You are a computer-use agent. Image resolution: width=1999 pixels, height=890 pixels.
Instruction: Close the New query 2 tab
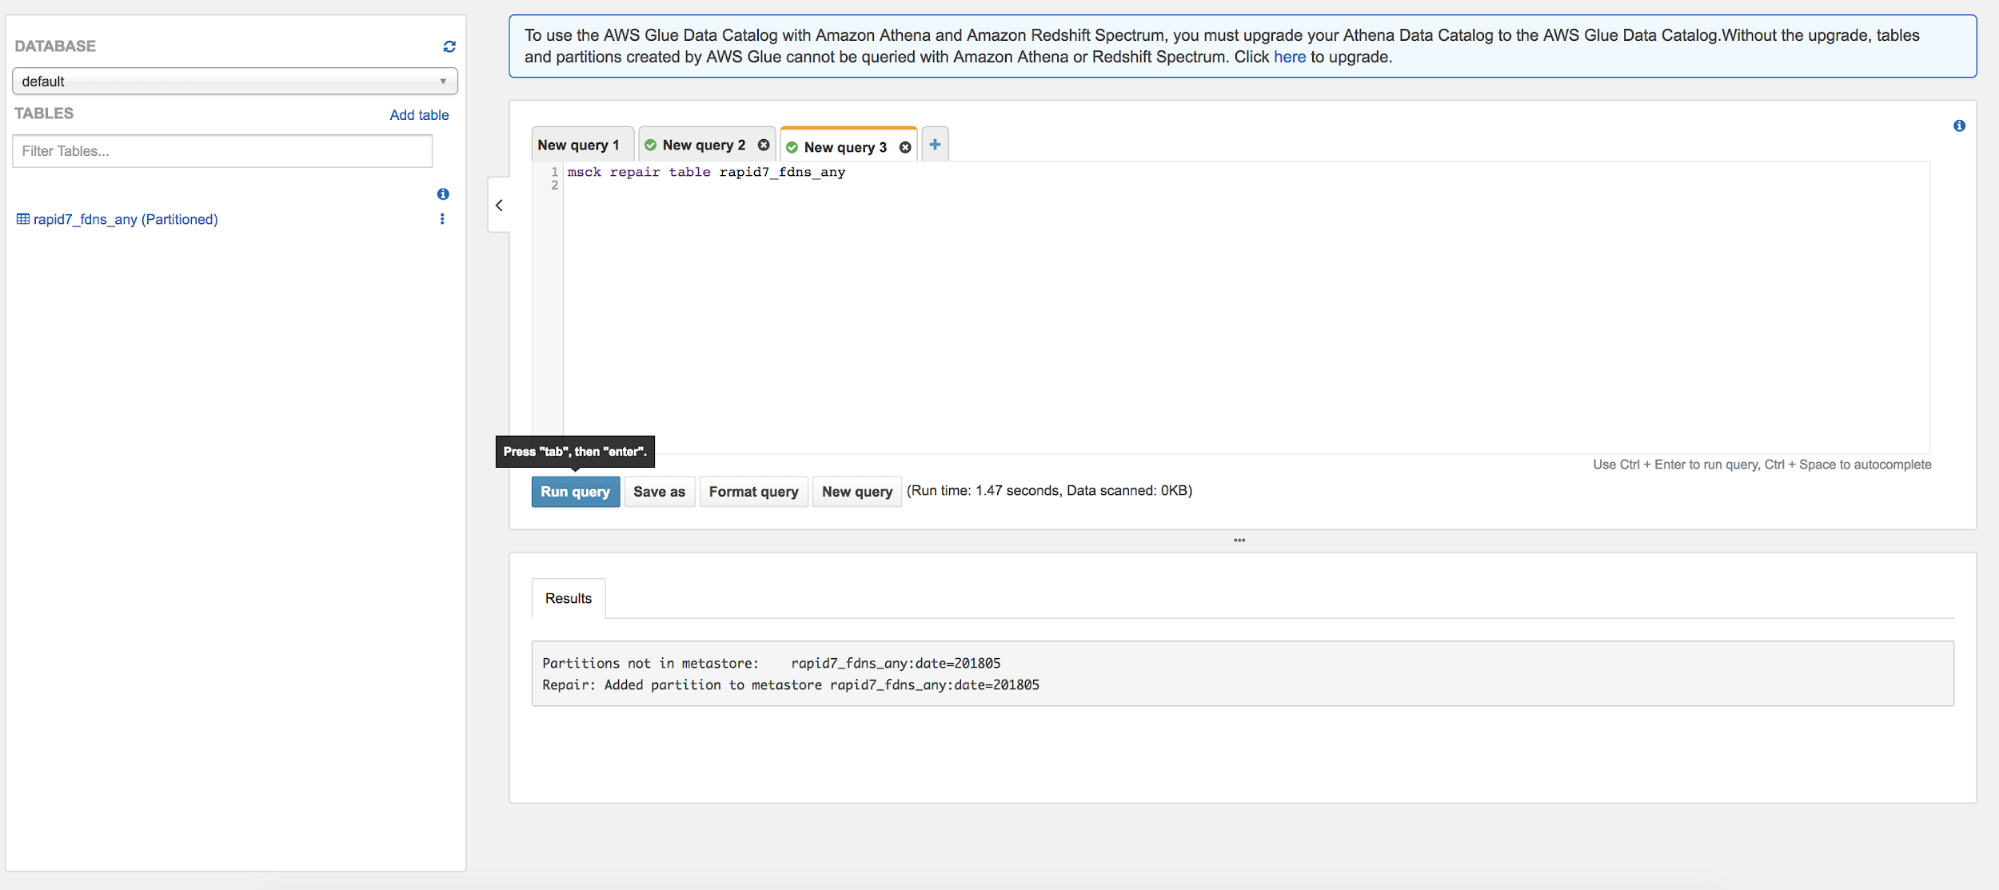pos(764,145)
